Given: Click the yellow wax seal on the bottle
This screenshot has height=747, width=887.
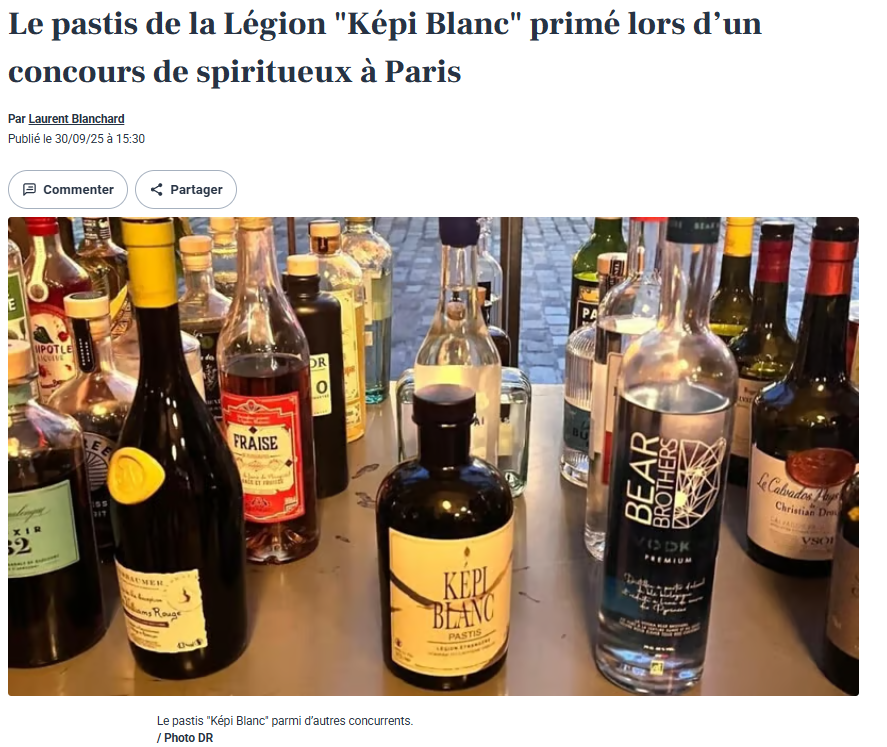Looking at the screenshot, I should pos(135,474).
